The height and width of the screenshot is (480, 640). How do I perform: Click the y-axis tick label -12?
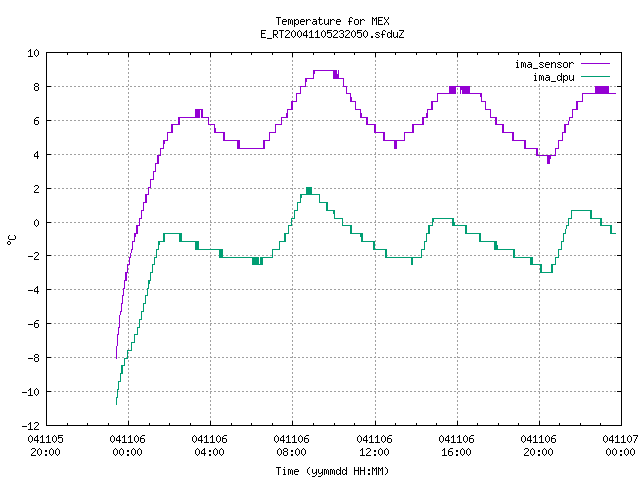(x=31, y=426)
